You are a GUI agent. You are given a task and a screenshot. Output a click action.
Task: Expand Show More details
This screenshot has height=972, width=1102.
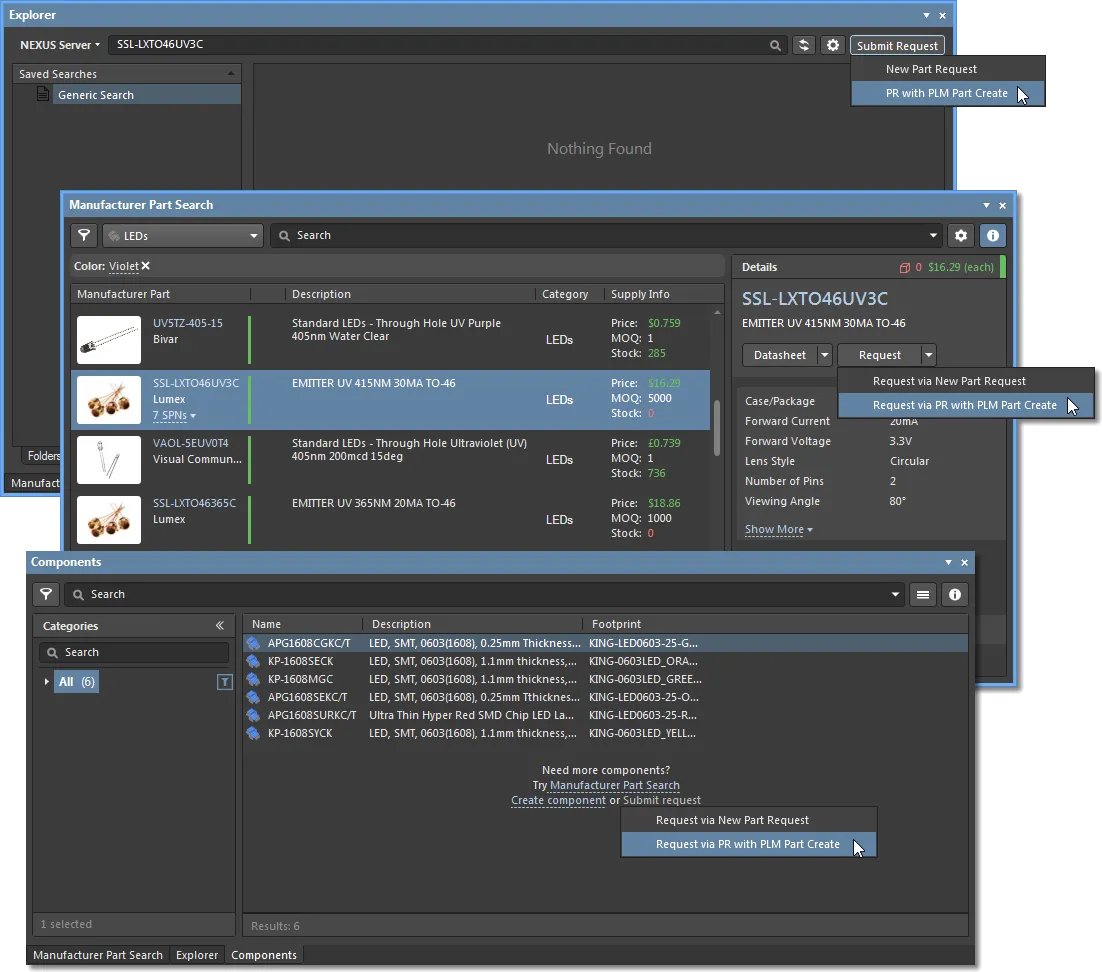pos(778,529)
